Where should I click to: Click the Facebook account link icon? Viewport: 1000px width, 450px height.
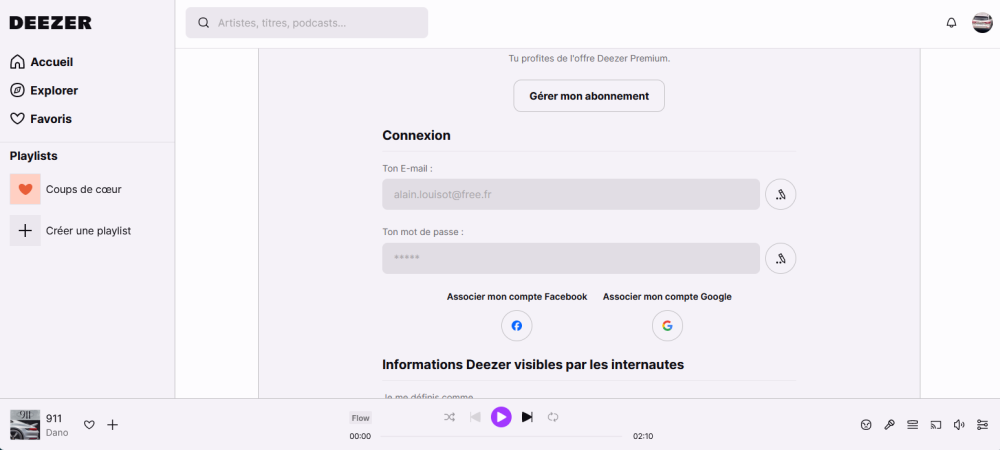click(517, 326)
